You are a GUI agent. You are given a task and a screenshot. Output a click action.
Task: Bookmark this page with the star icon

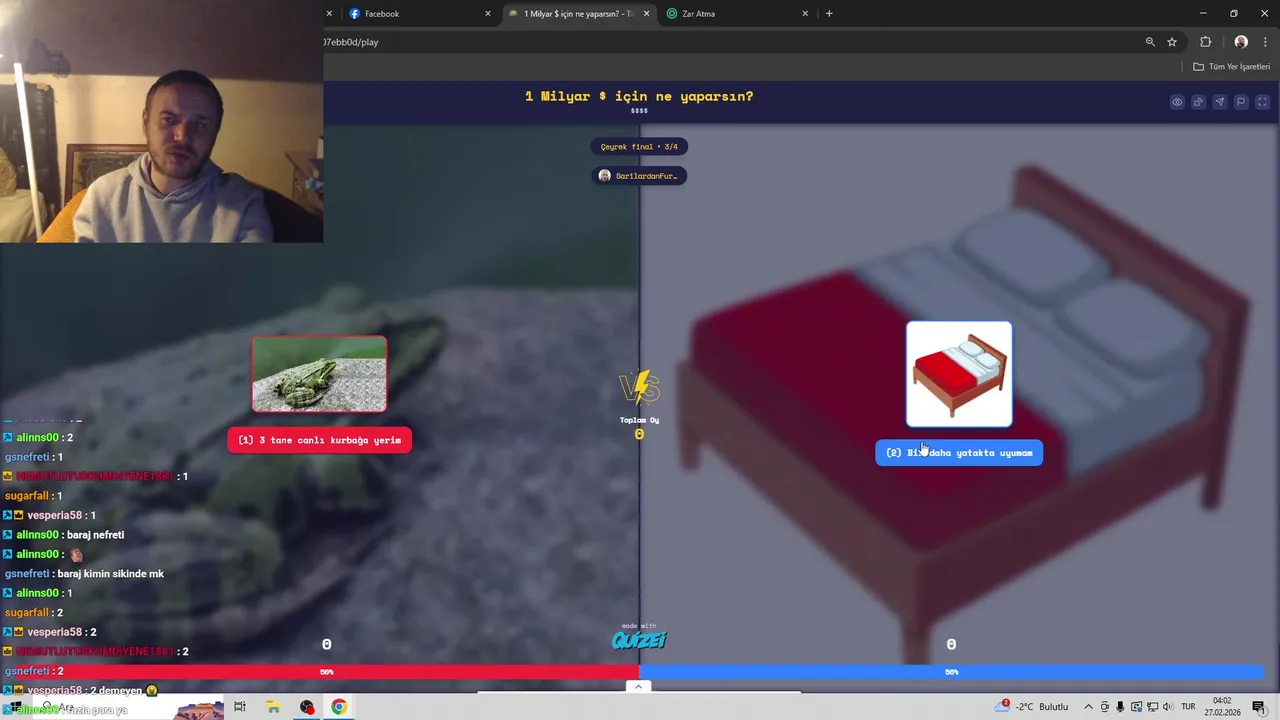[1172, 42]
